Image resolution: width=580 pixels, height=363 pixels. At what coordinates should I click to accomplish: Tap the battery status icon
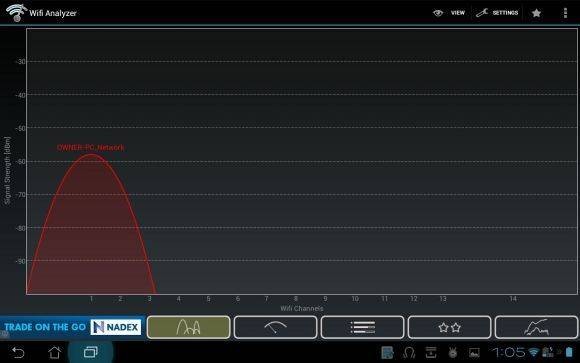click(569, 352)
